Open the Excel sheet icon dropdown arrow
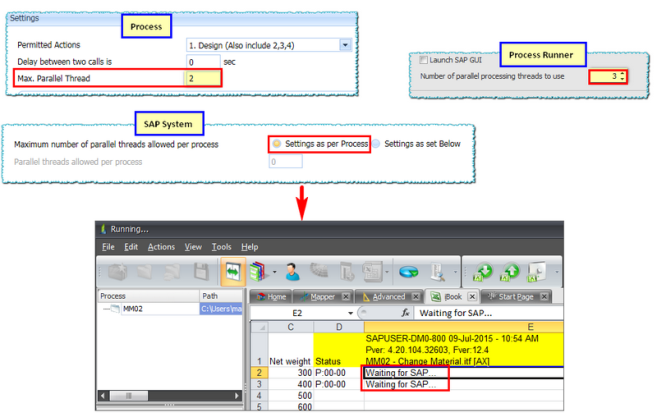The image size is (657, 417). 387,272
